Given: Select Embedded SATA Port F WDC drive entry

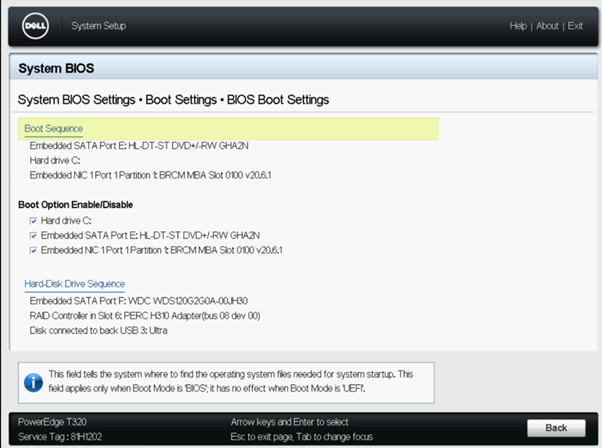Looking at the screenshot, I should click(x=139, y=301).
